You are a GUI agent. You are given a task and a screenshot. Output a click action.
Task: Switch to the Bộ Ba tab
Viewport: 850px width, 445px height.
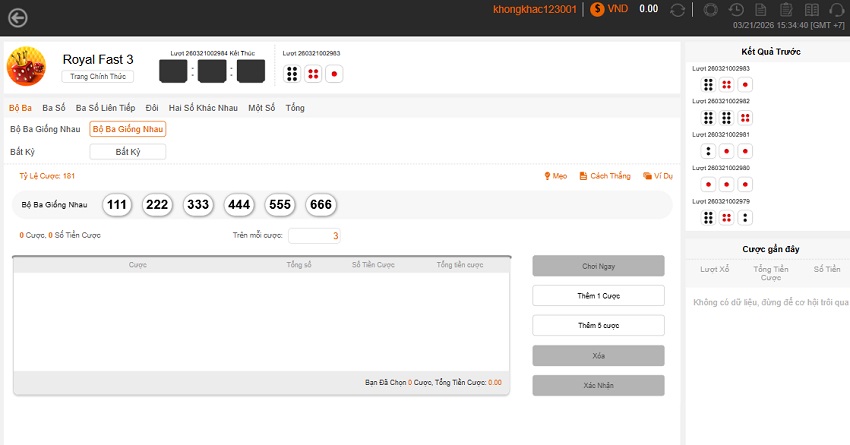pos(20,108)
